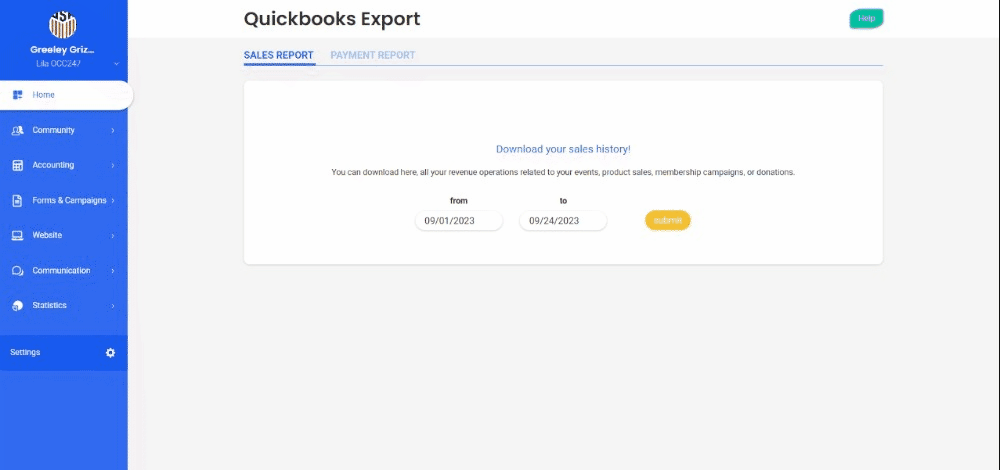Click the 'from' date field
This screenshot has width=1000, height=470.
click(x=459, y=221)
